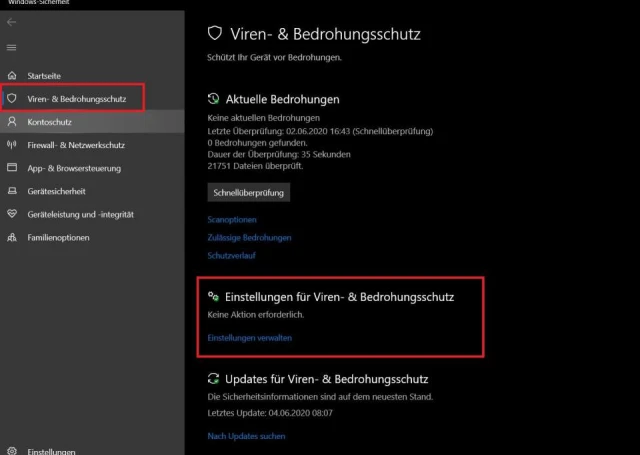Open Zulässige Bedrohungen link
The width and height of the screenshot is (640, 455).
pos(249,237)
